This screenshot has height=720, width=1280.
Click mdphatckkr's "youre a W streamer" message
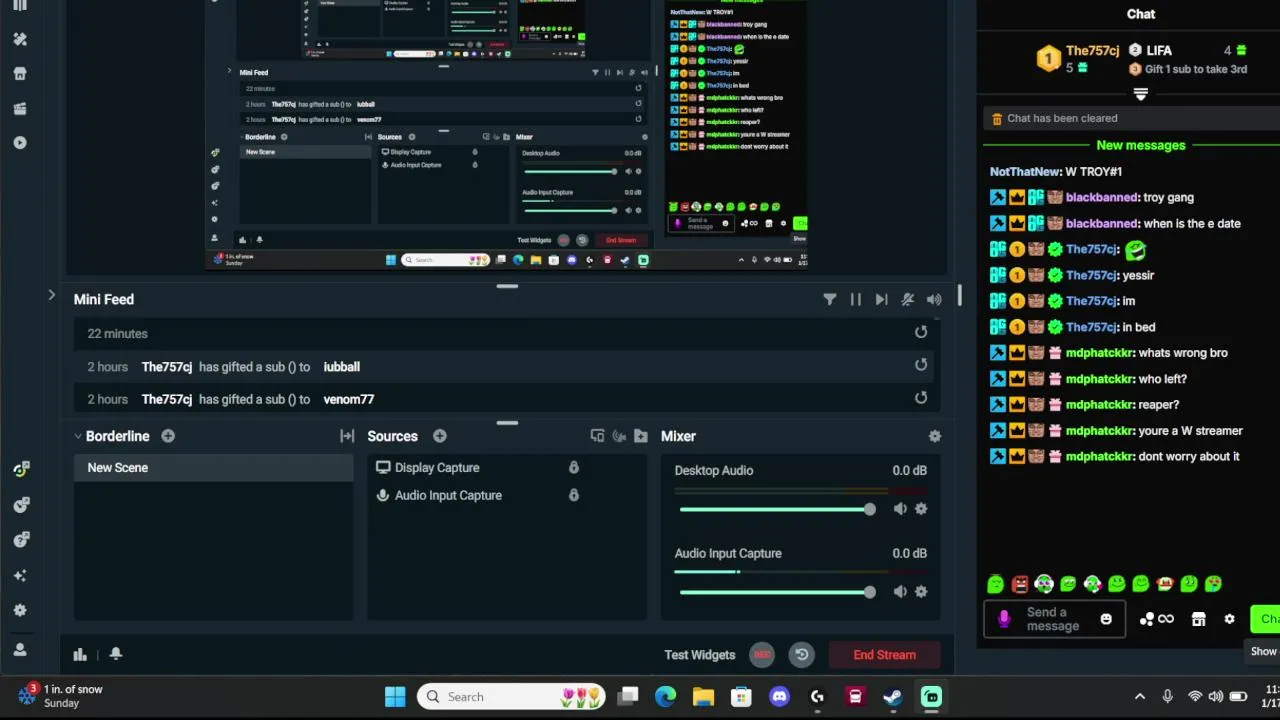[x=1116, y=431]
